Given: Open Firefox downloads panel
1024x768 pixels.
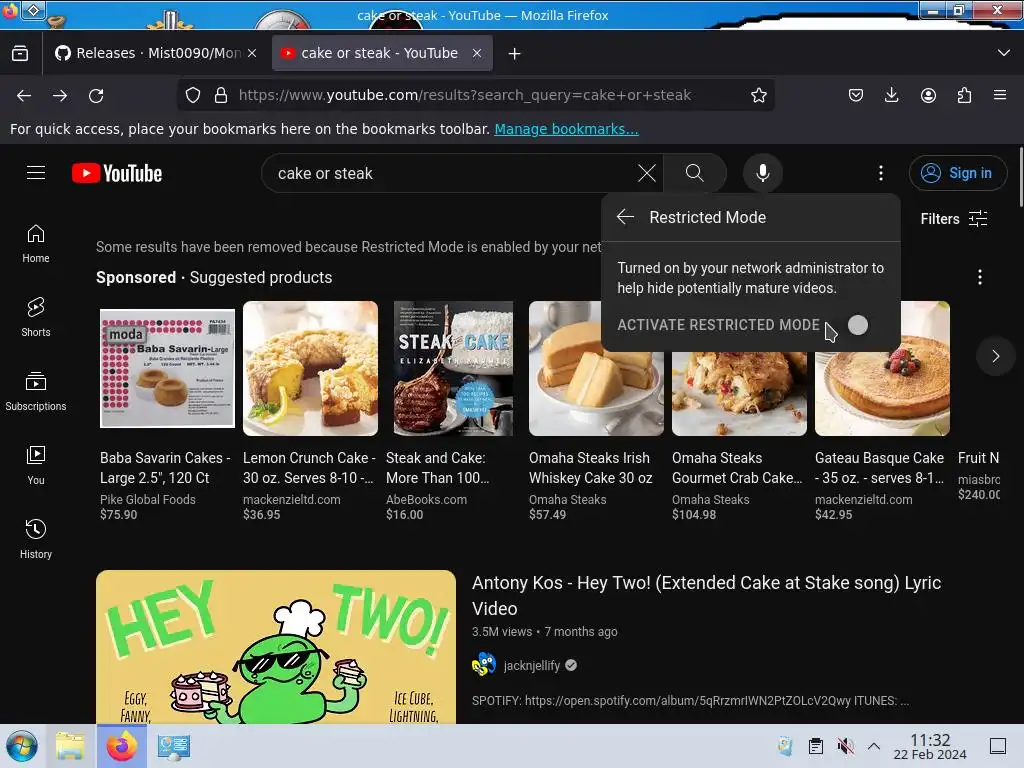Looking at the screenshot, I should click(x=891, y=95).
